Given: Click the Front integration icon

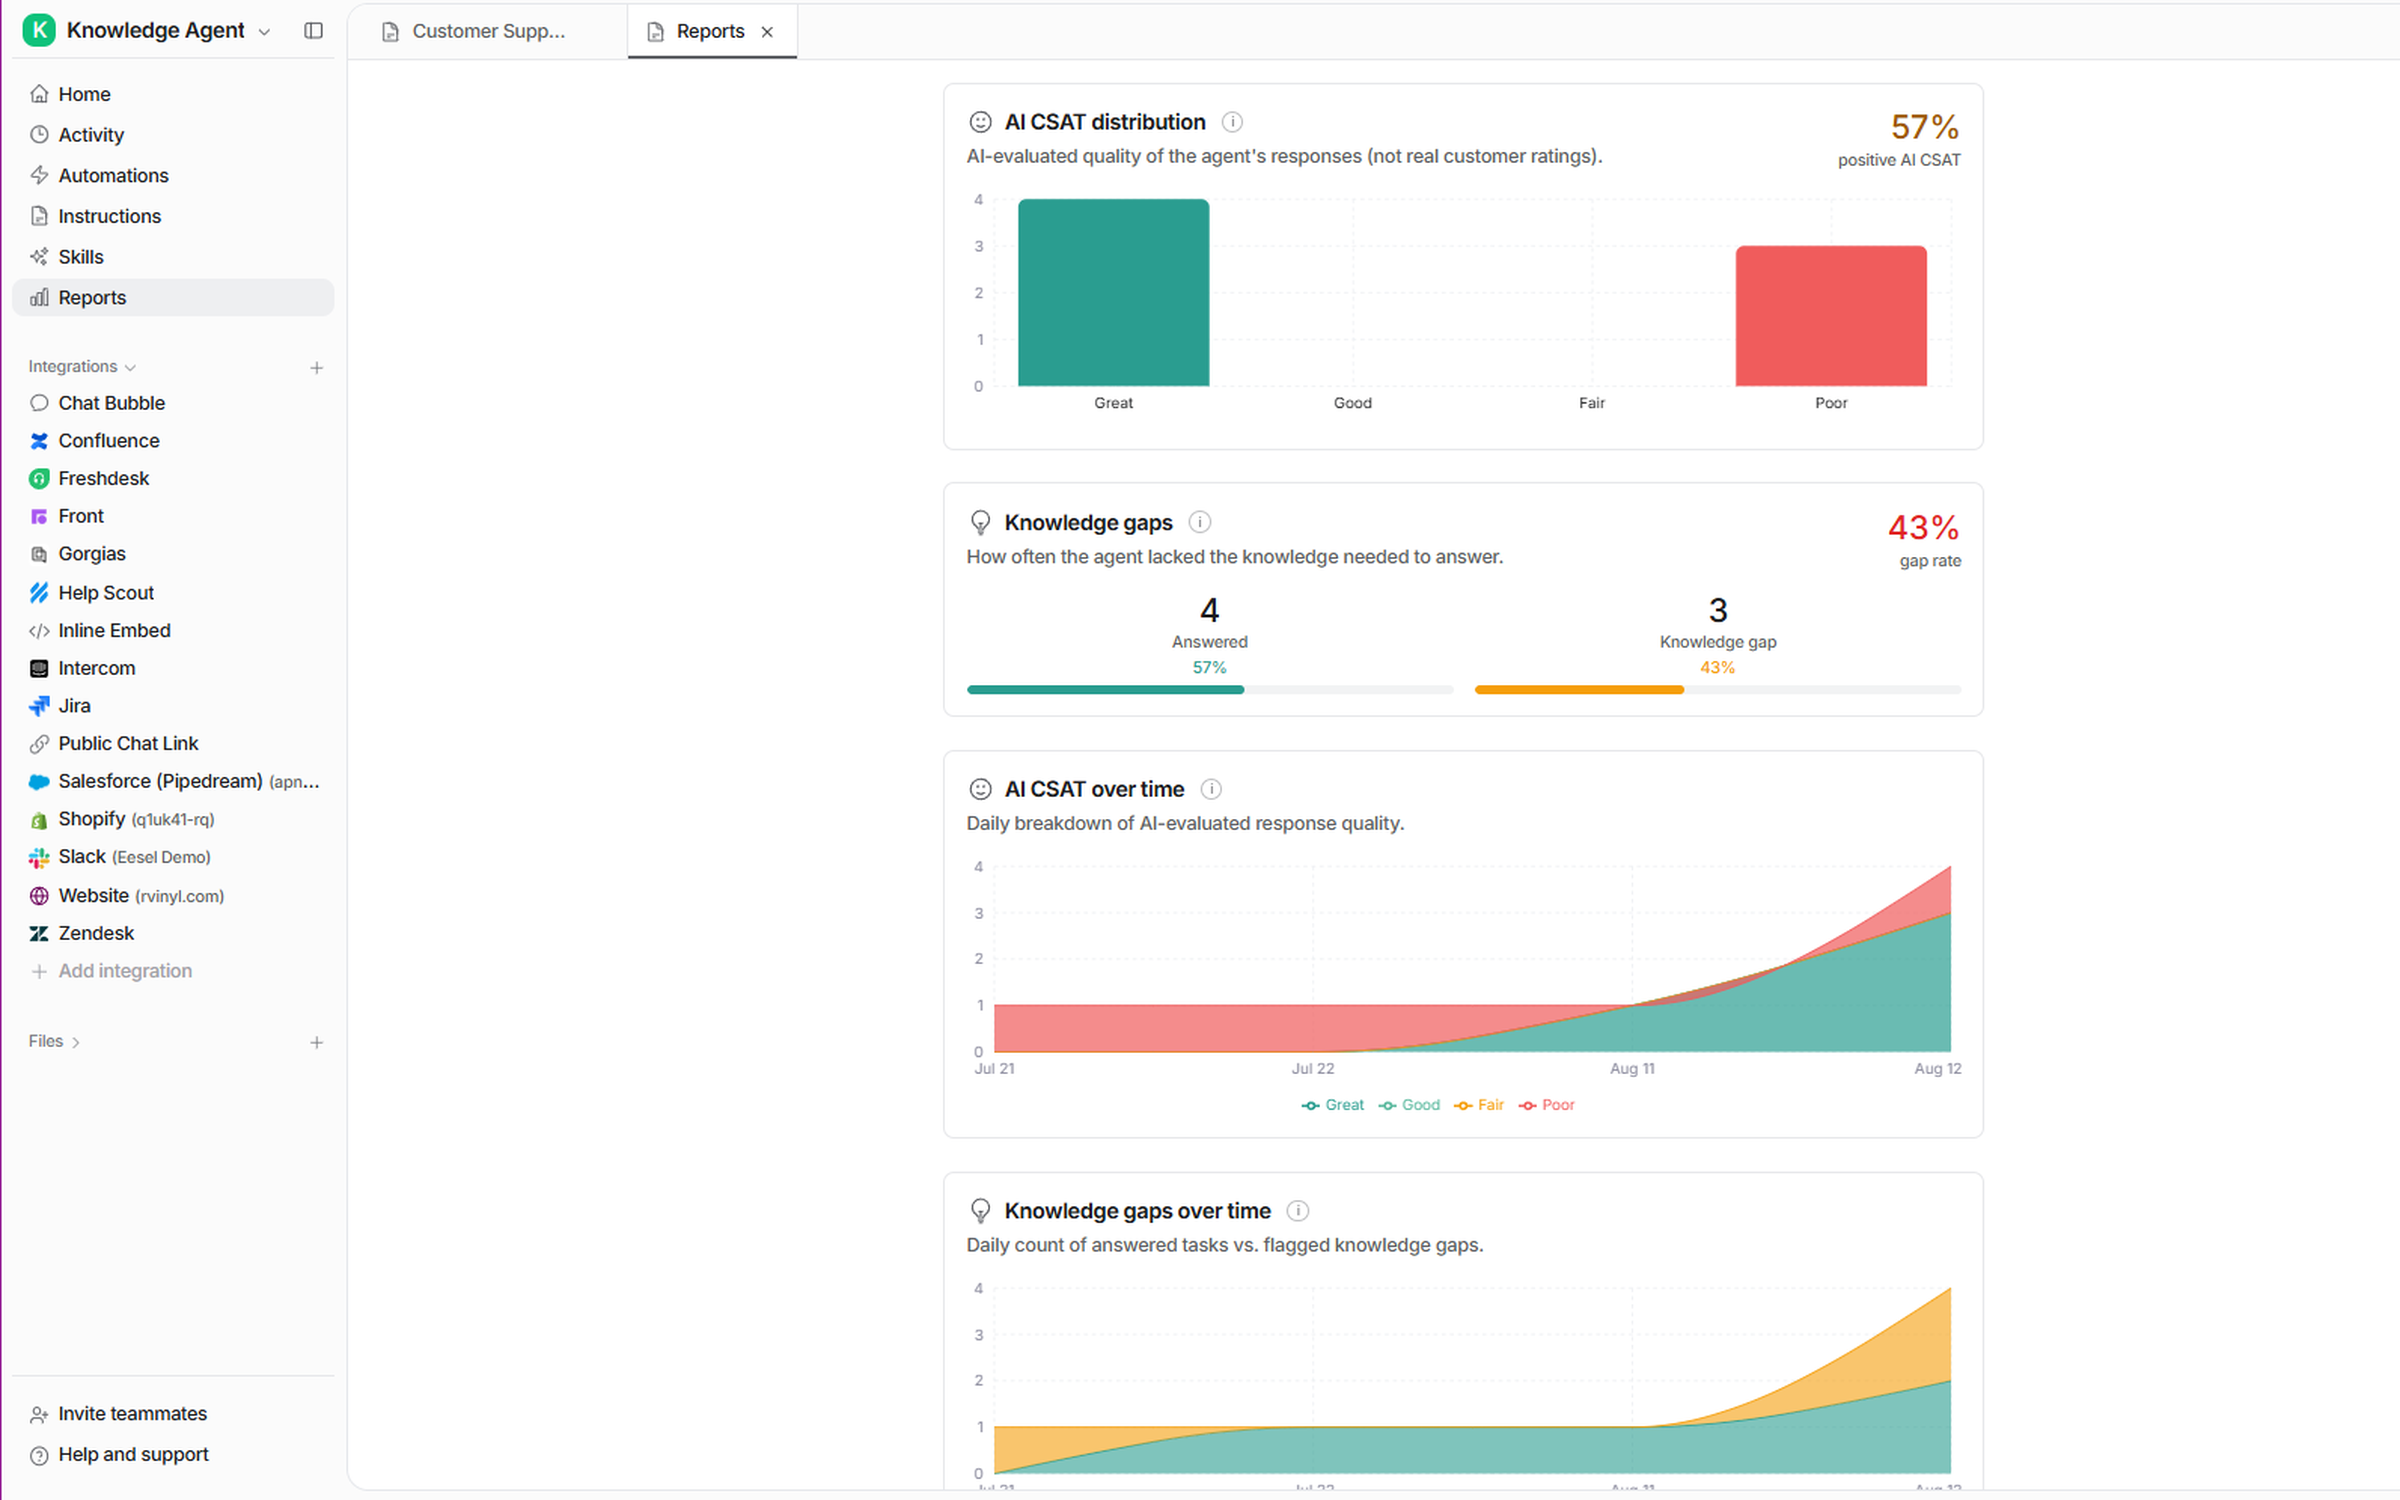Looking at the screenshot, I should (39, 517).
